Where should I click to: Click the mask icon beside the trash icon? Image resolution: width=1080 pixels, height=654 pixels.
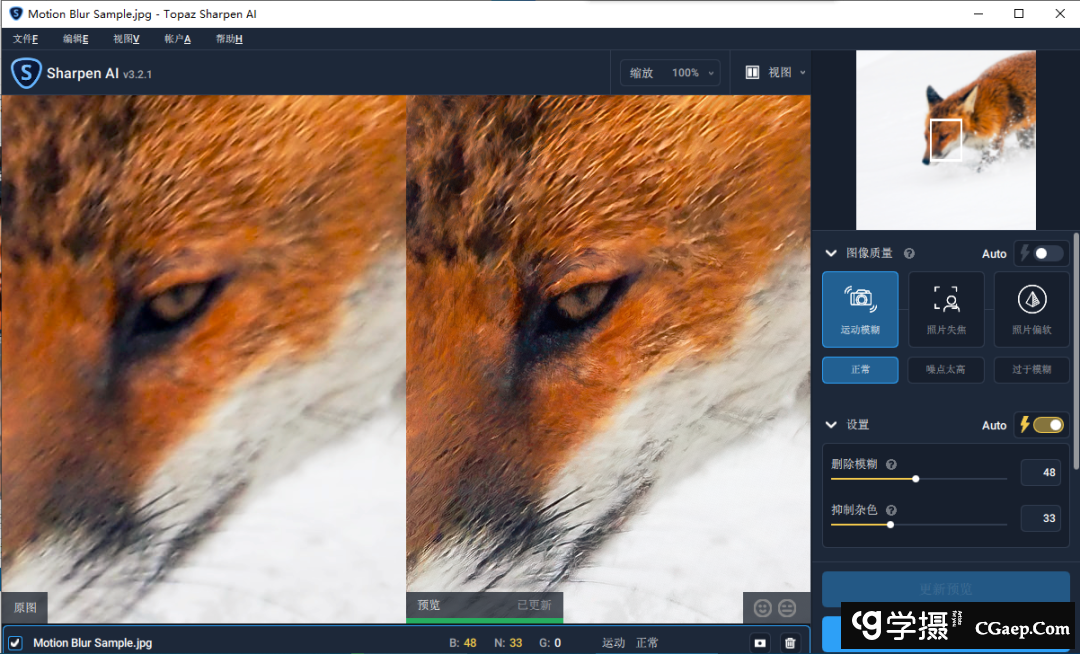(x=760, y=643)
